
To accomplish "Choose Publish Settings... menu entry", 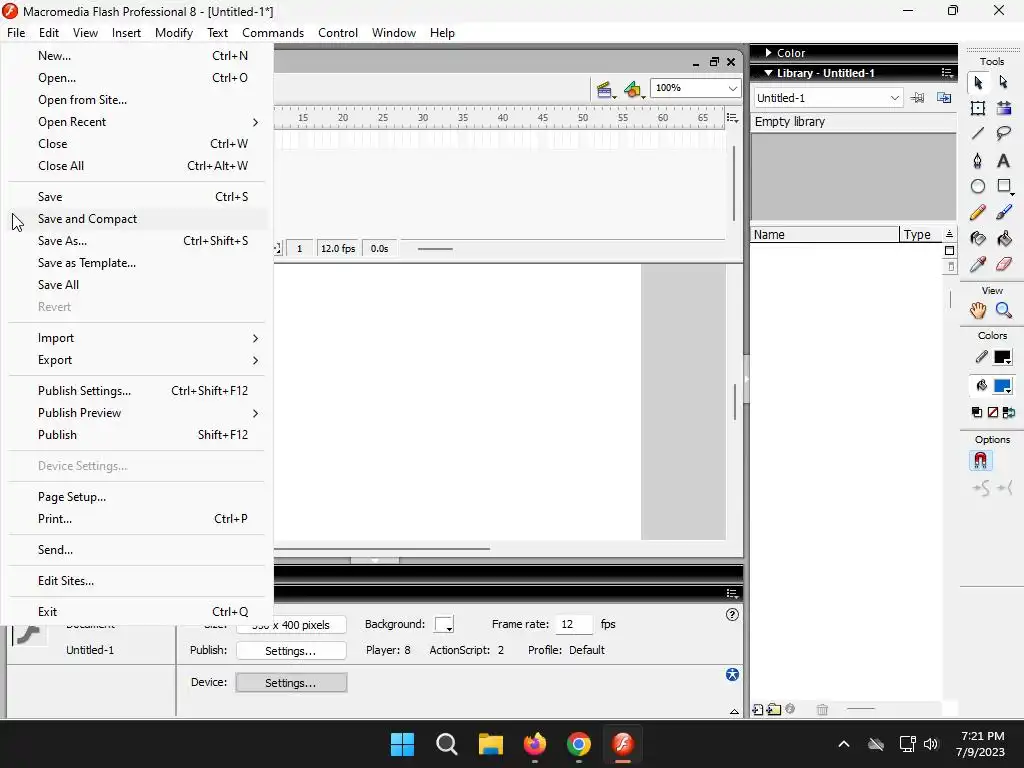I will [137, 391].
